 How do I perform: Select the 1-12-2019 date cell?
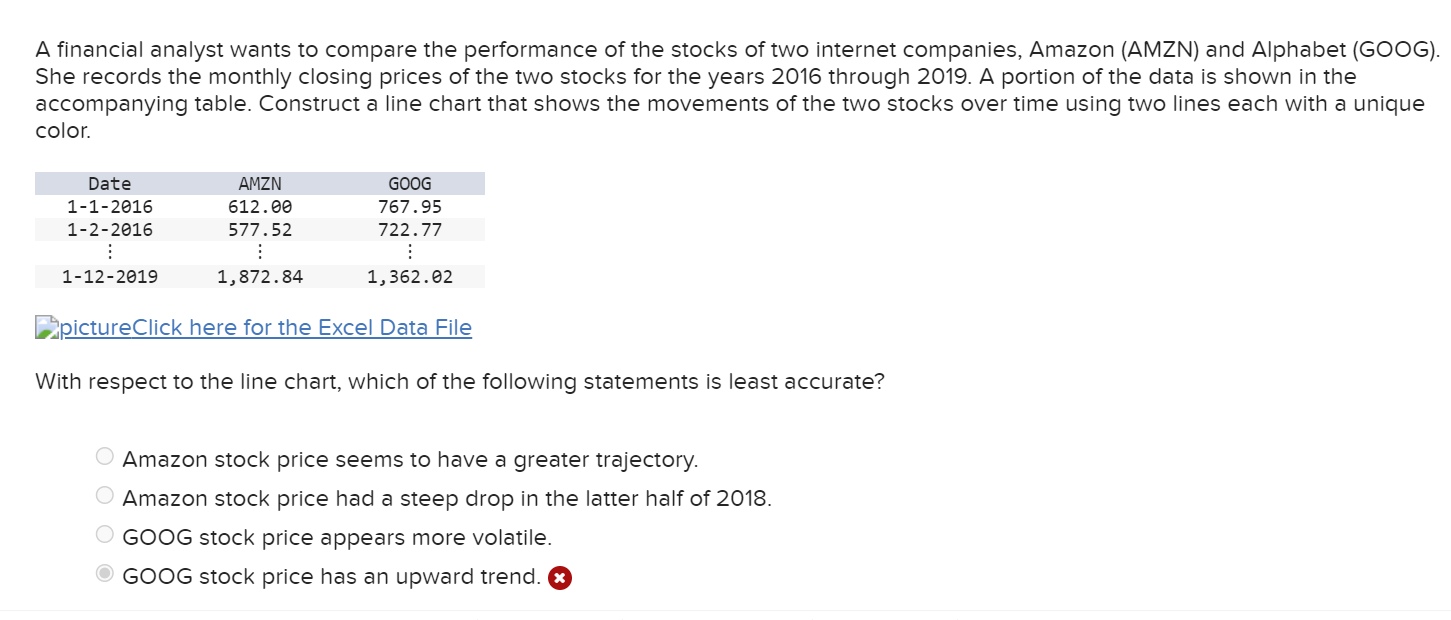(110, 276)
